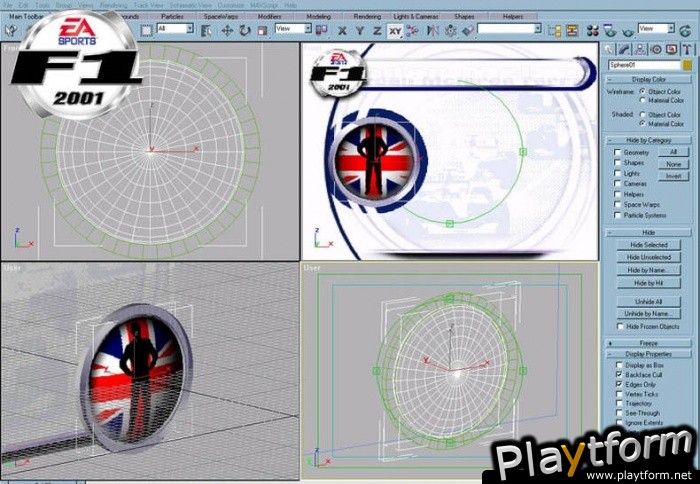The height and width of the screenshot is (484, 700).
Task: Open the Sphere01 object color swatch
Action: pos(687,65)
